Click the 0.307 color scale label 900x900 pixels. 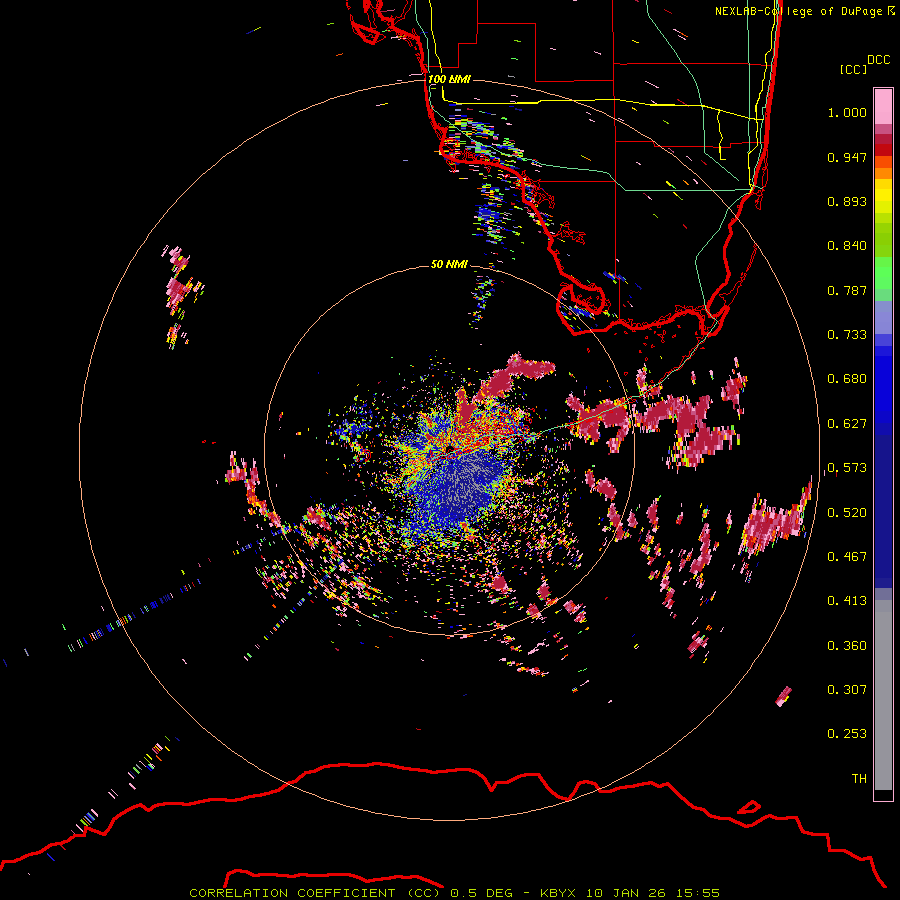click(847, 690)
